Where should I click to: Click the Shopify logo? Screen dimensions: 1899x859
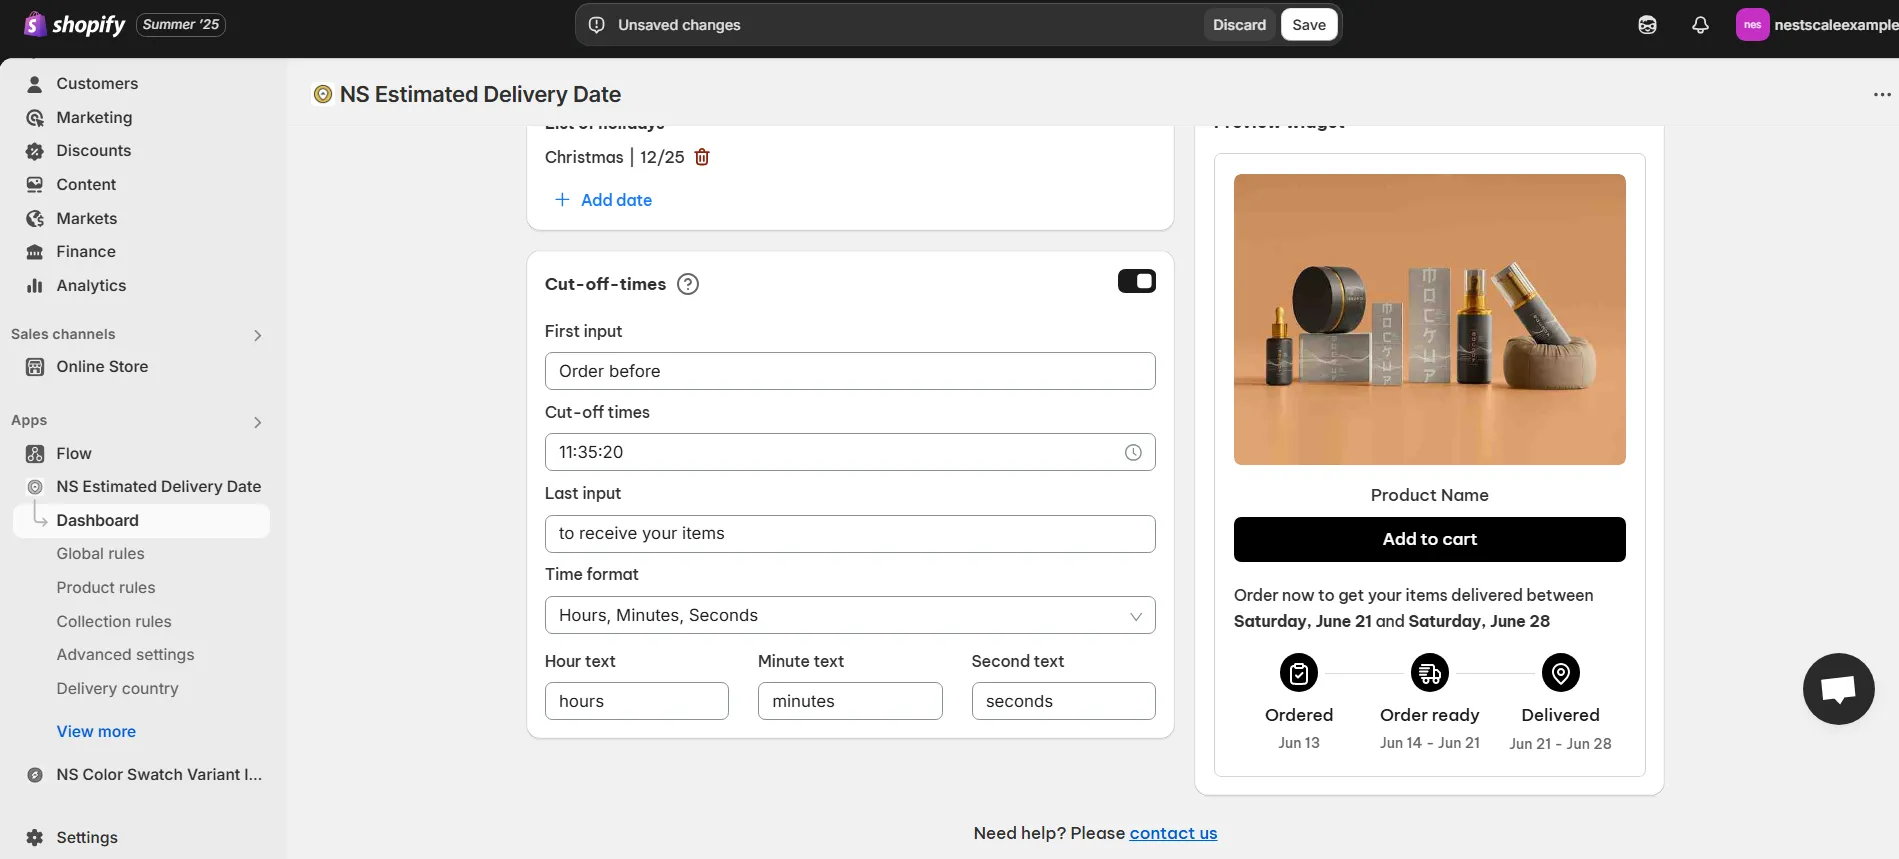(x=74, y=24)
